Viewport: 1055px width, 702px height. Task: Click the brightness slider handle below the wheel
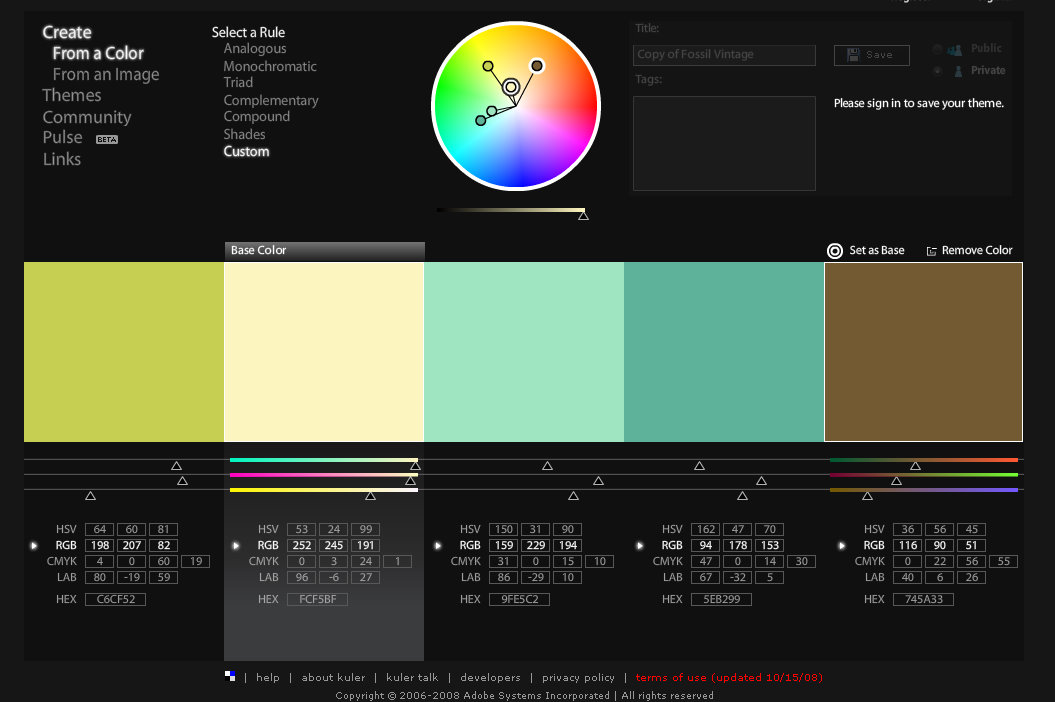pyautogui.click(x=583, y=215)
